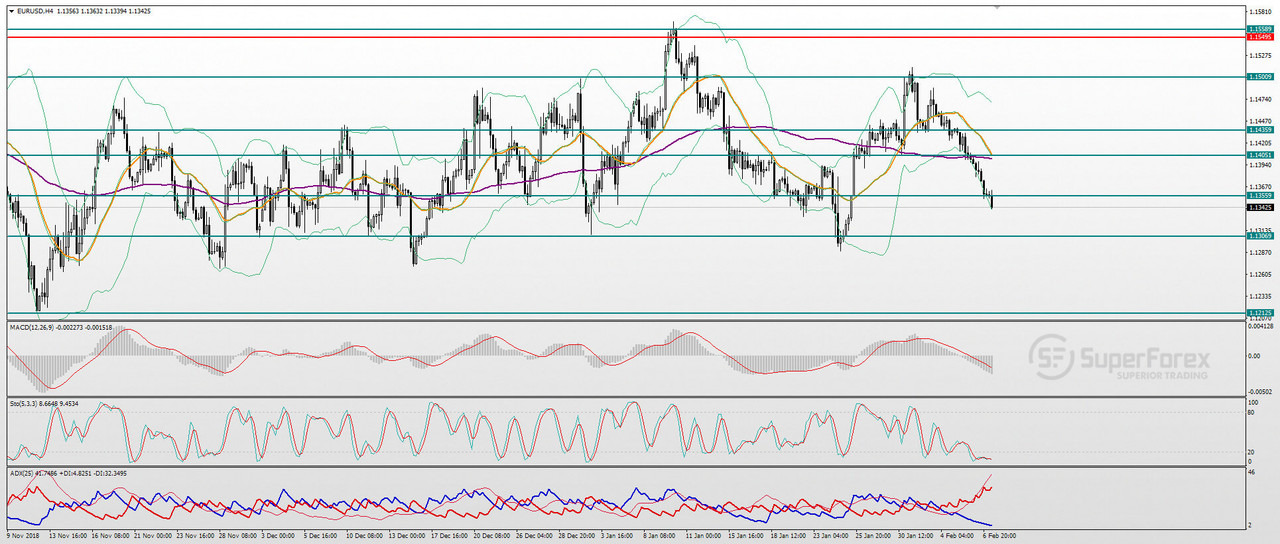Click the 1.12125 price level label
This screenshot has height=544, width=1280.
tap(1260, 313)
